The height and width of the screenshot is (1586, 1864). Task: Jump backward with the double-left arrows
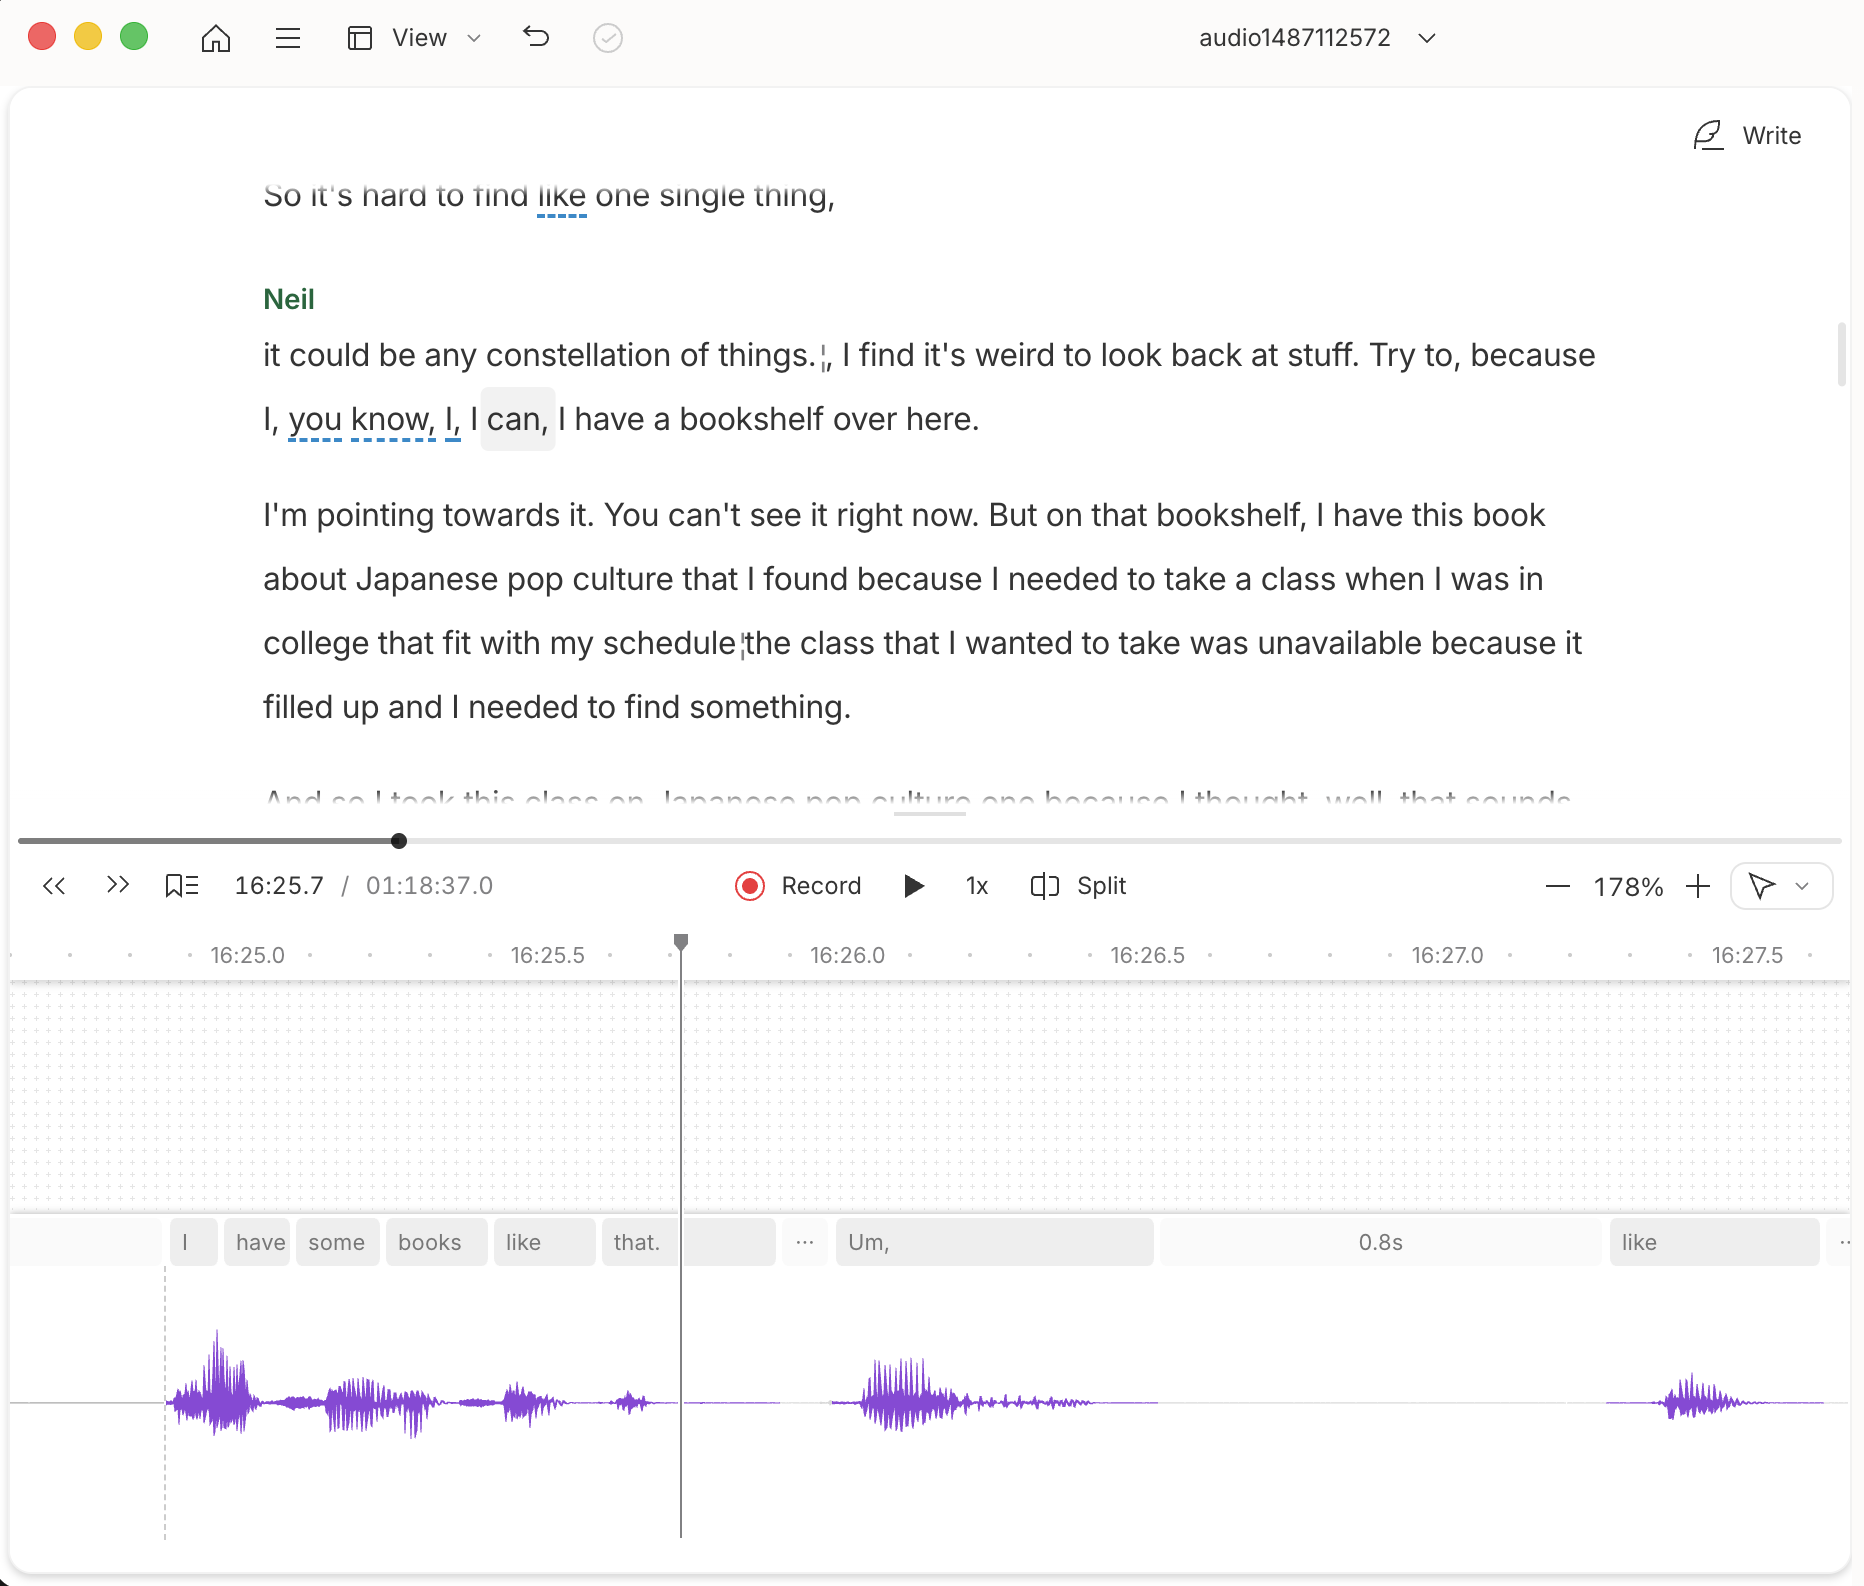54,886
